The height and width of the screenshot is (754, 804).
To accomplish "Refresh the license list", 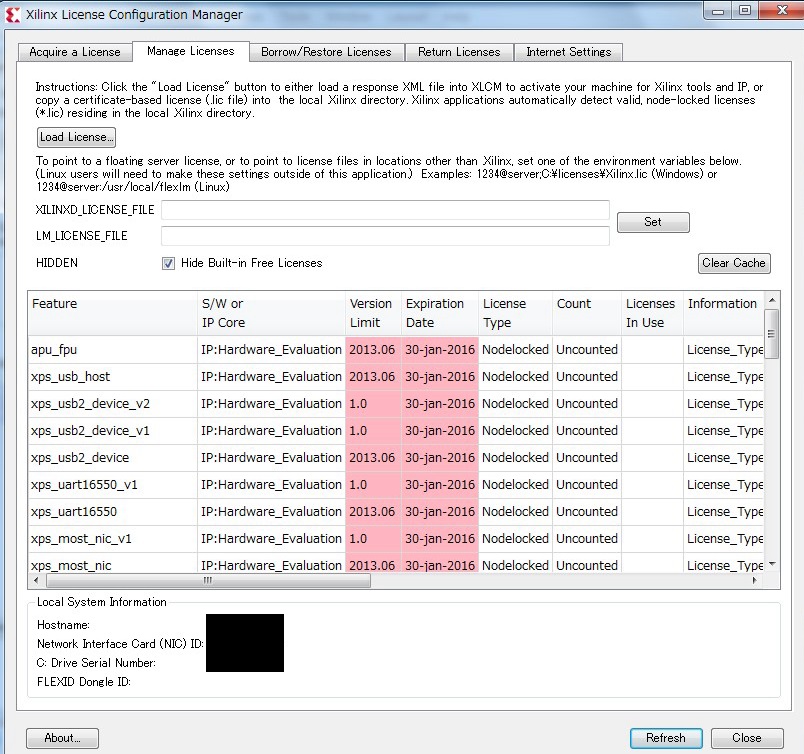I will point(666,738).
